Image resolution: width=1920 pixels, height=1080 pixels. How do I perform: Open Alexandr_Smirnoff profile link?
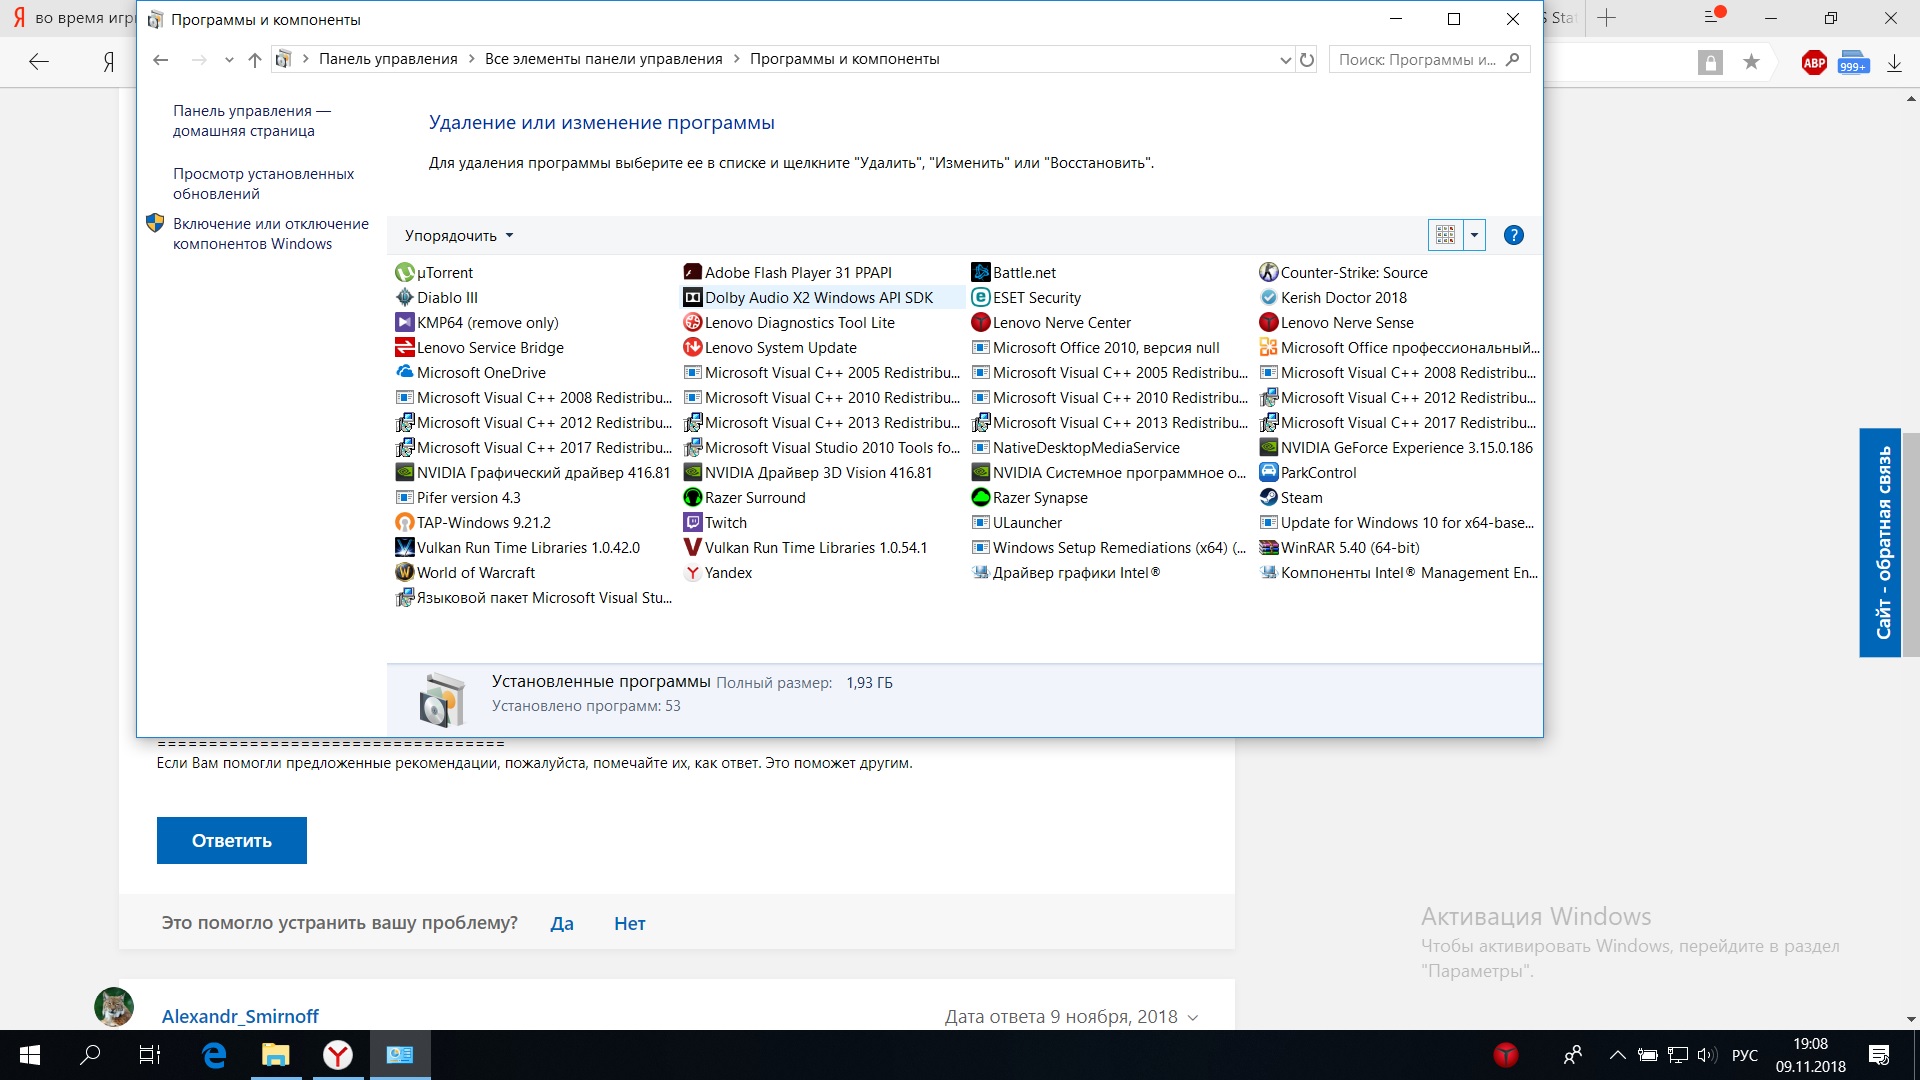tap(240, 1016)
